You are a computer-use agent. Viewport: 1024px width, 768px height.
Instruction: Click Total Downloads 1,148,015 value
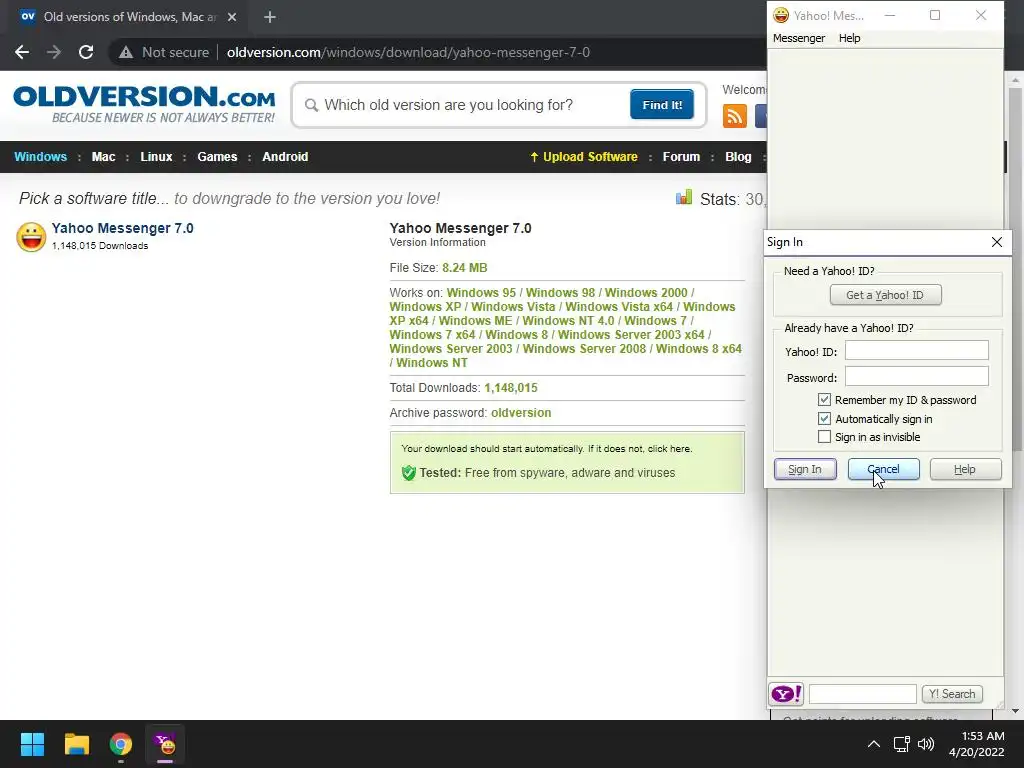point(511,388)
